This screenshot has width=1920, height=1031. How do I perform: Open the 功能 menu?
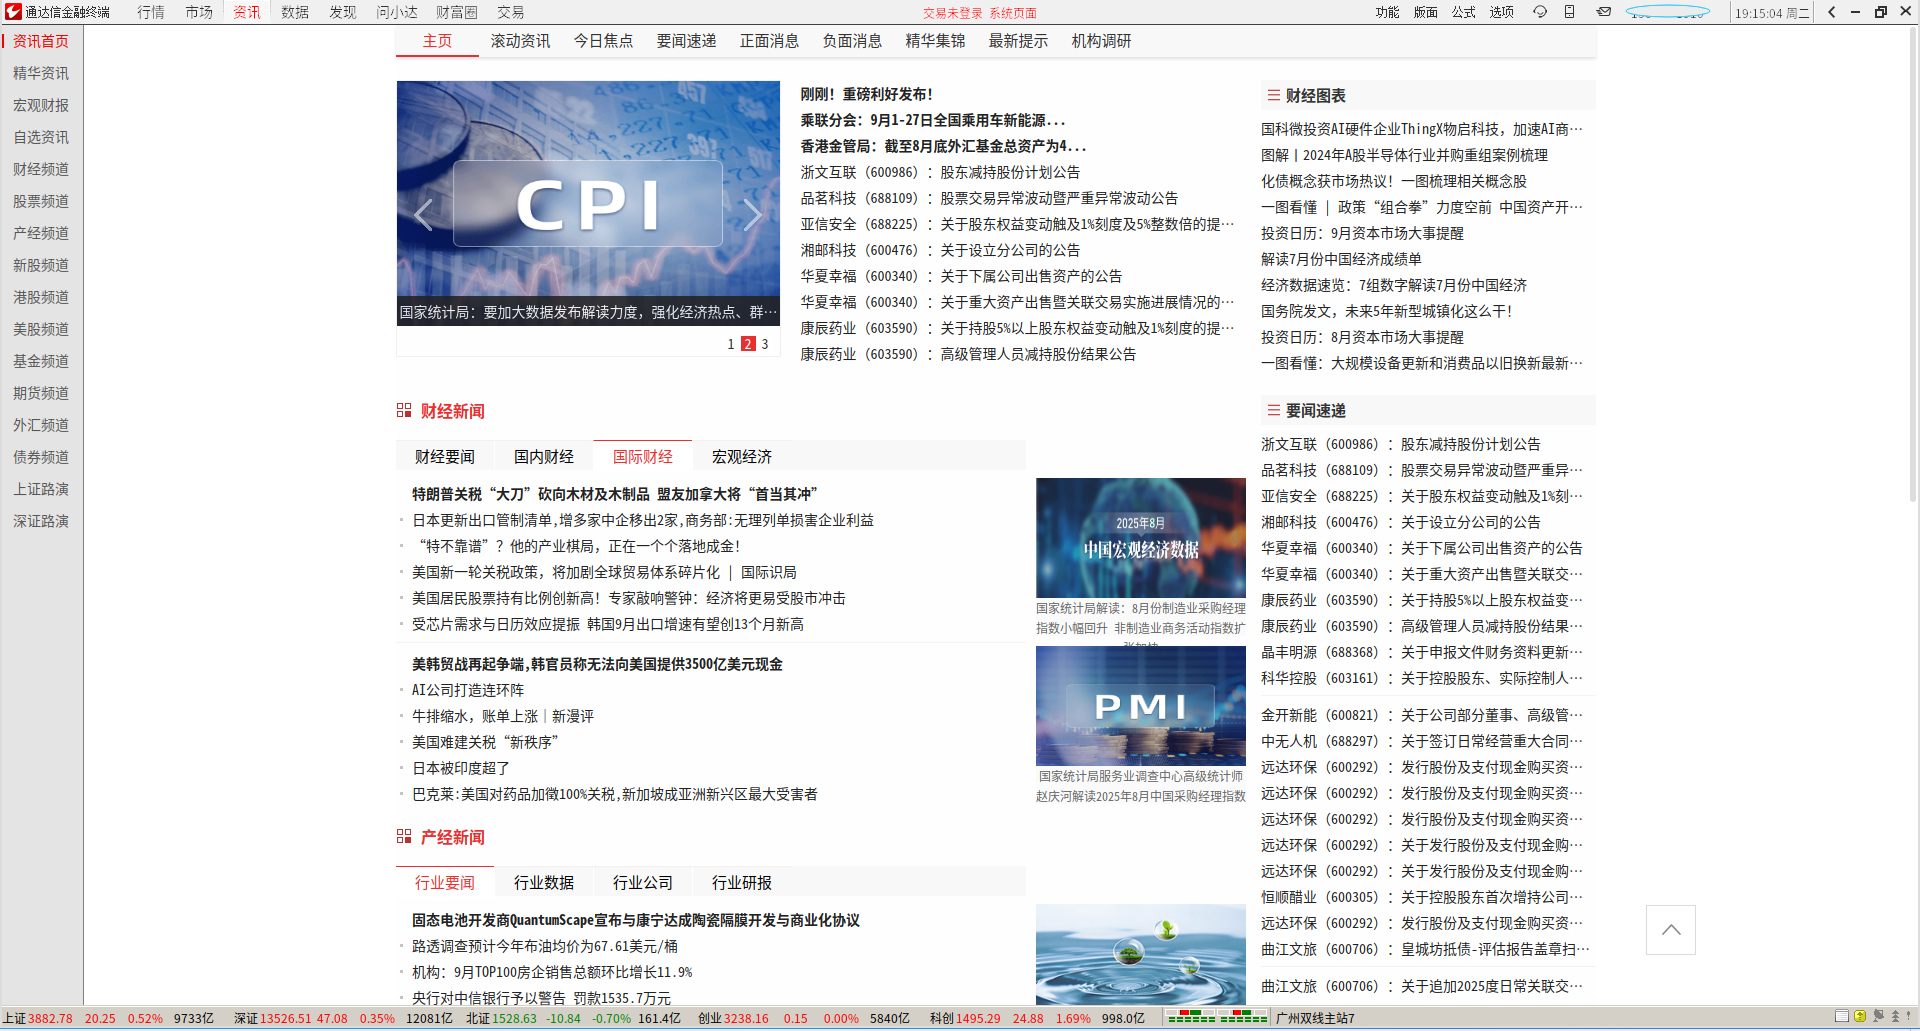coord(1388,12)
